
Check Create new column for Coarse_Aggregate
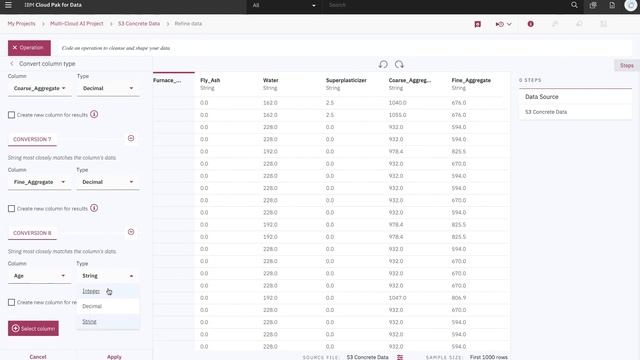point(11,115)
